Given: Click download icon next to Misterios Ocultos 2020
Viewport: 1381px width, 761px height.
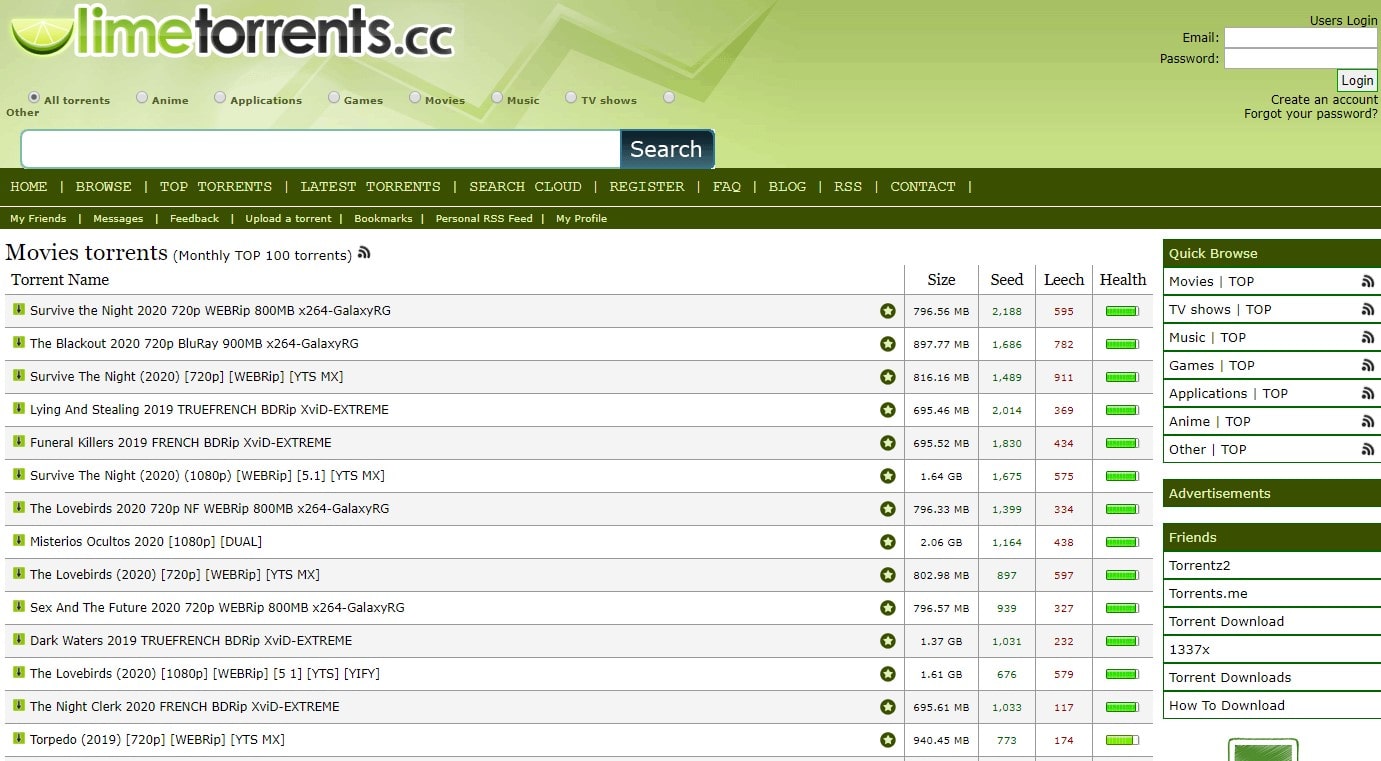Looking at the screenshot, I should click(19, 540).
